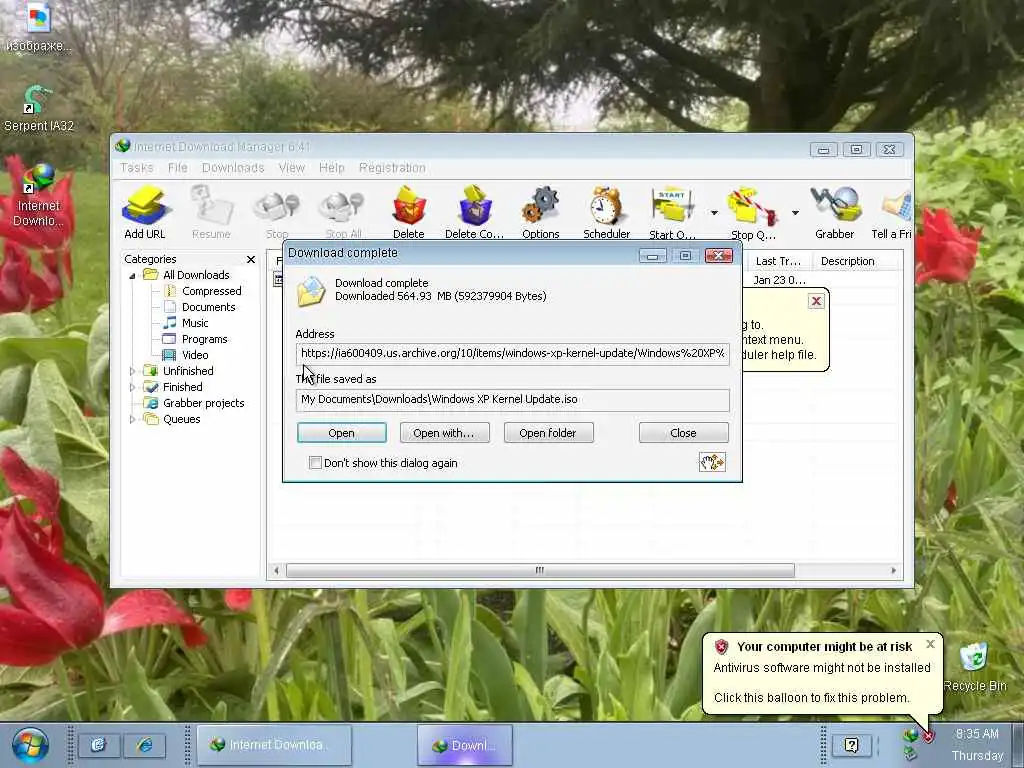
Task: Click the IDM system tray icon
Action: [x=910, y=736]
